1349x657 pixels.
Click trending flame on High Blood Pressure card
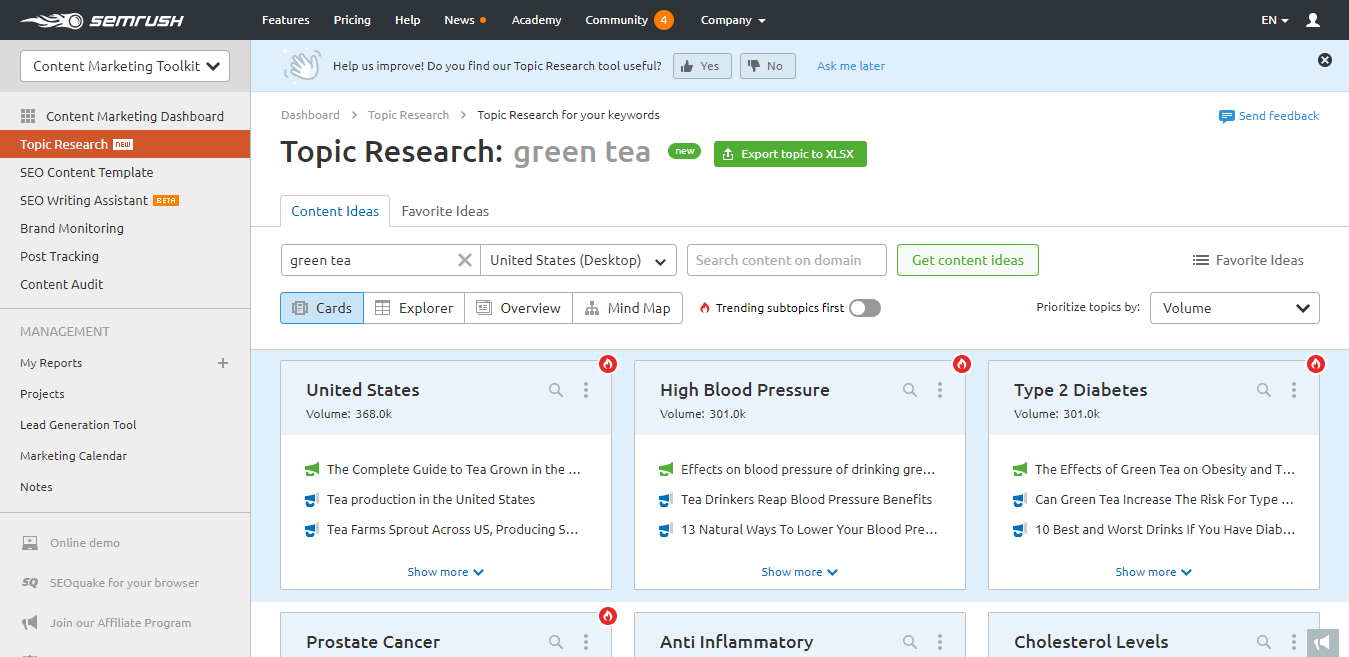pyautogui.click(x=962, y=364)
